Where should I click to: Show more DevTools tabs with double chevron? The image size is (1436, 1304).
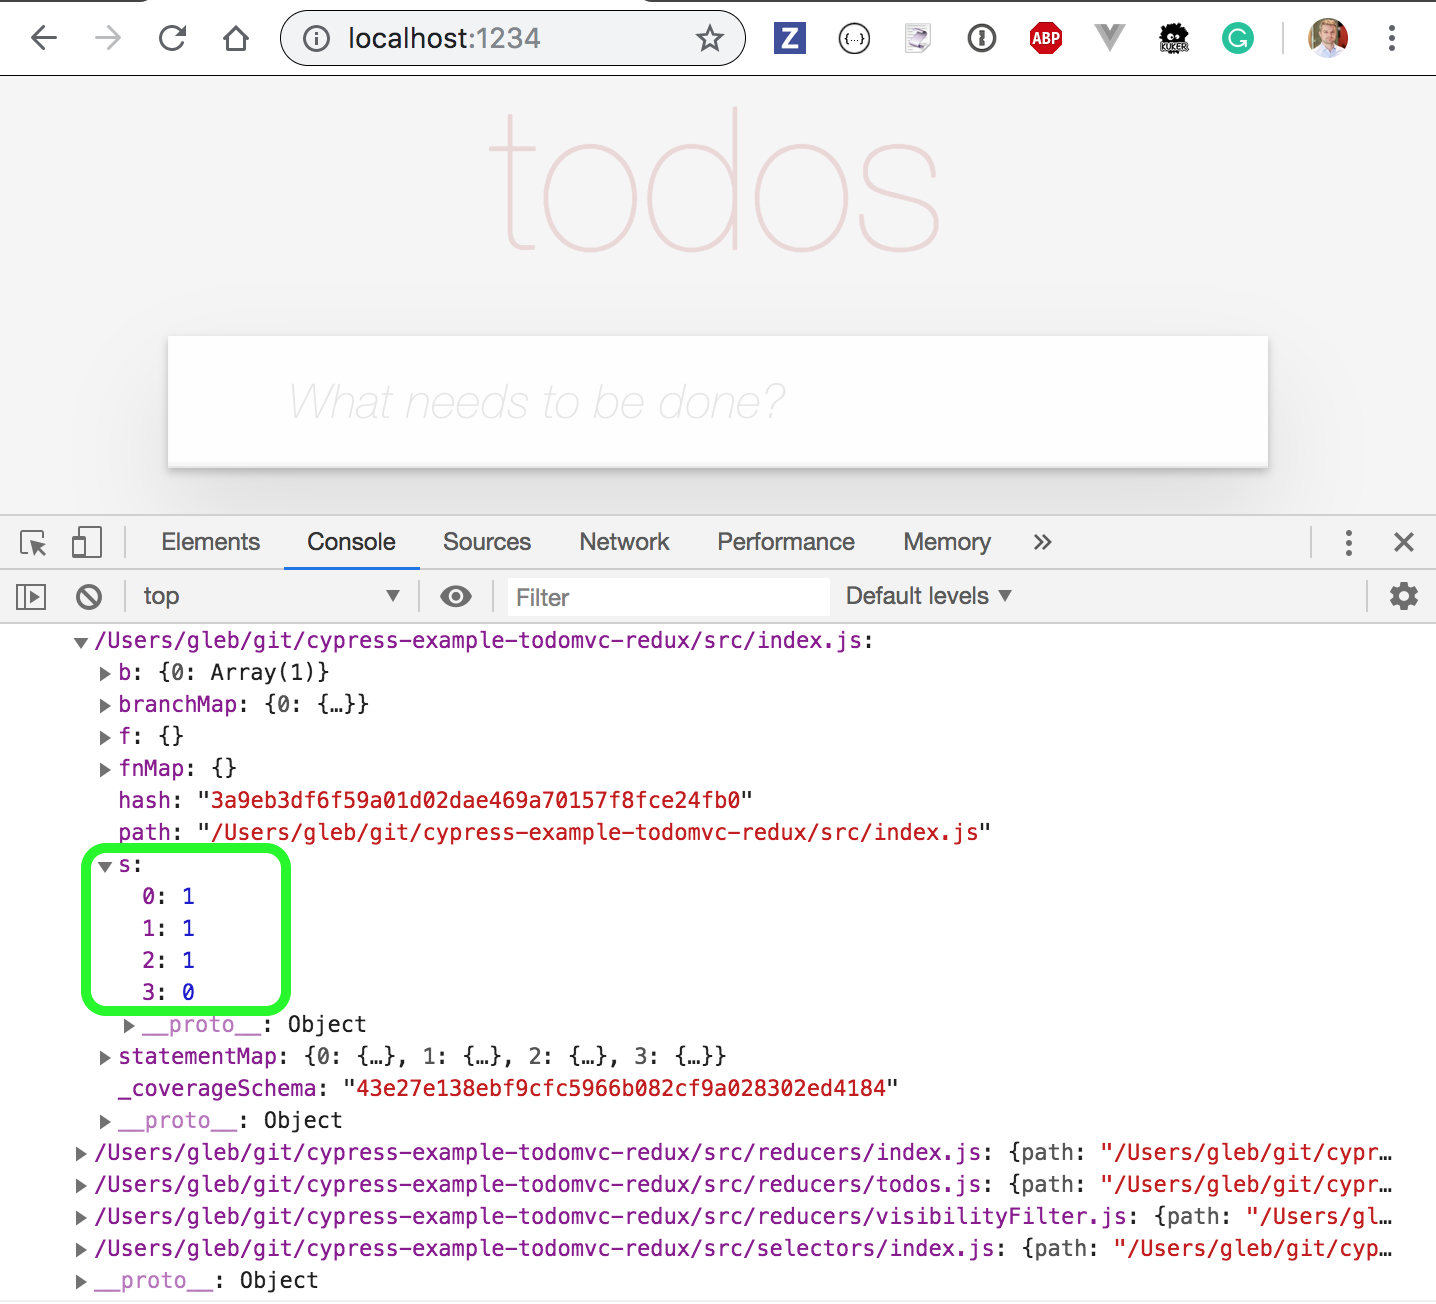pyautogui.click(x=1043, y=542)
